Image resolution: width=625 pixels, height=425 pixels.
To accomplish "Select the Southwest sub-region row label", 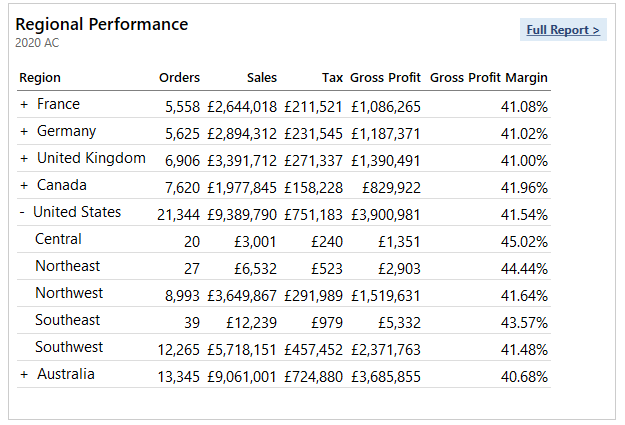I will [68, 347].
